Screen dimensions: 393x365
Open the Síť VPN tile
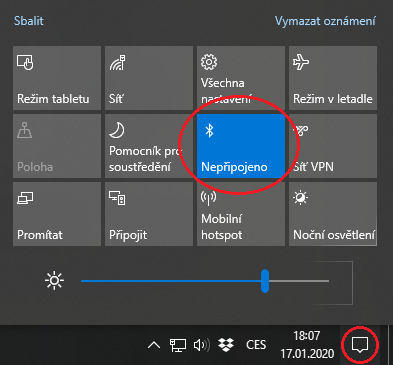333,146
